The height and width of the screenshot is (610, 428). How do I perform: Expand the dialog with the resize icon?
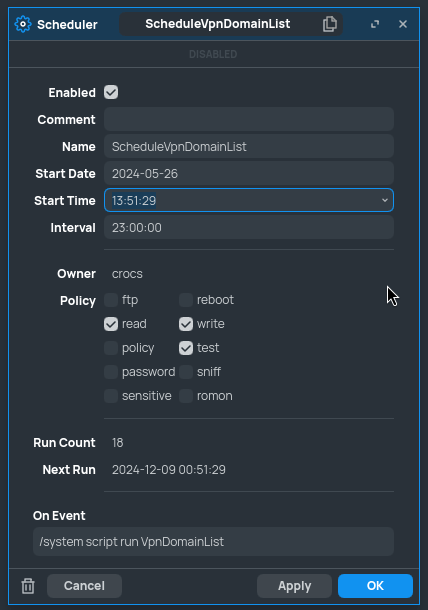375,24
